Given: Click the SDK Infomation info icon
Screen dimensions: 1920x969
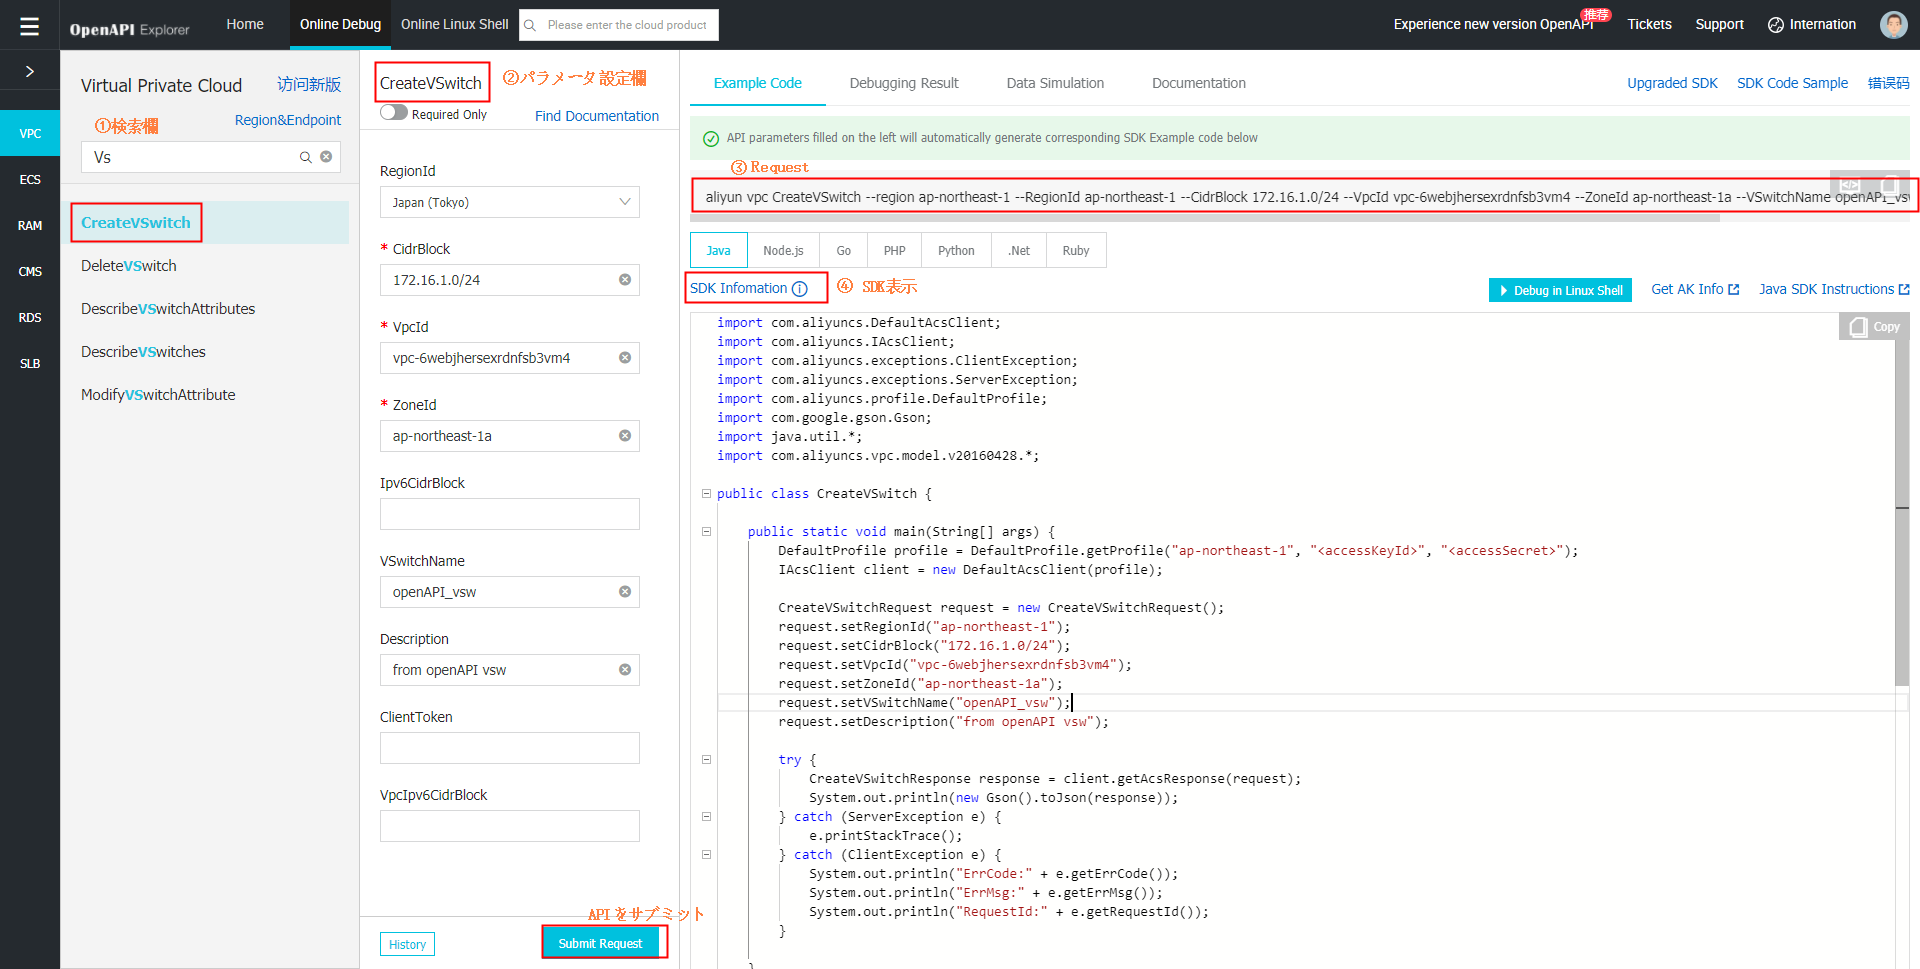Looking at the screenshot, I should pos(800,289).
